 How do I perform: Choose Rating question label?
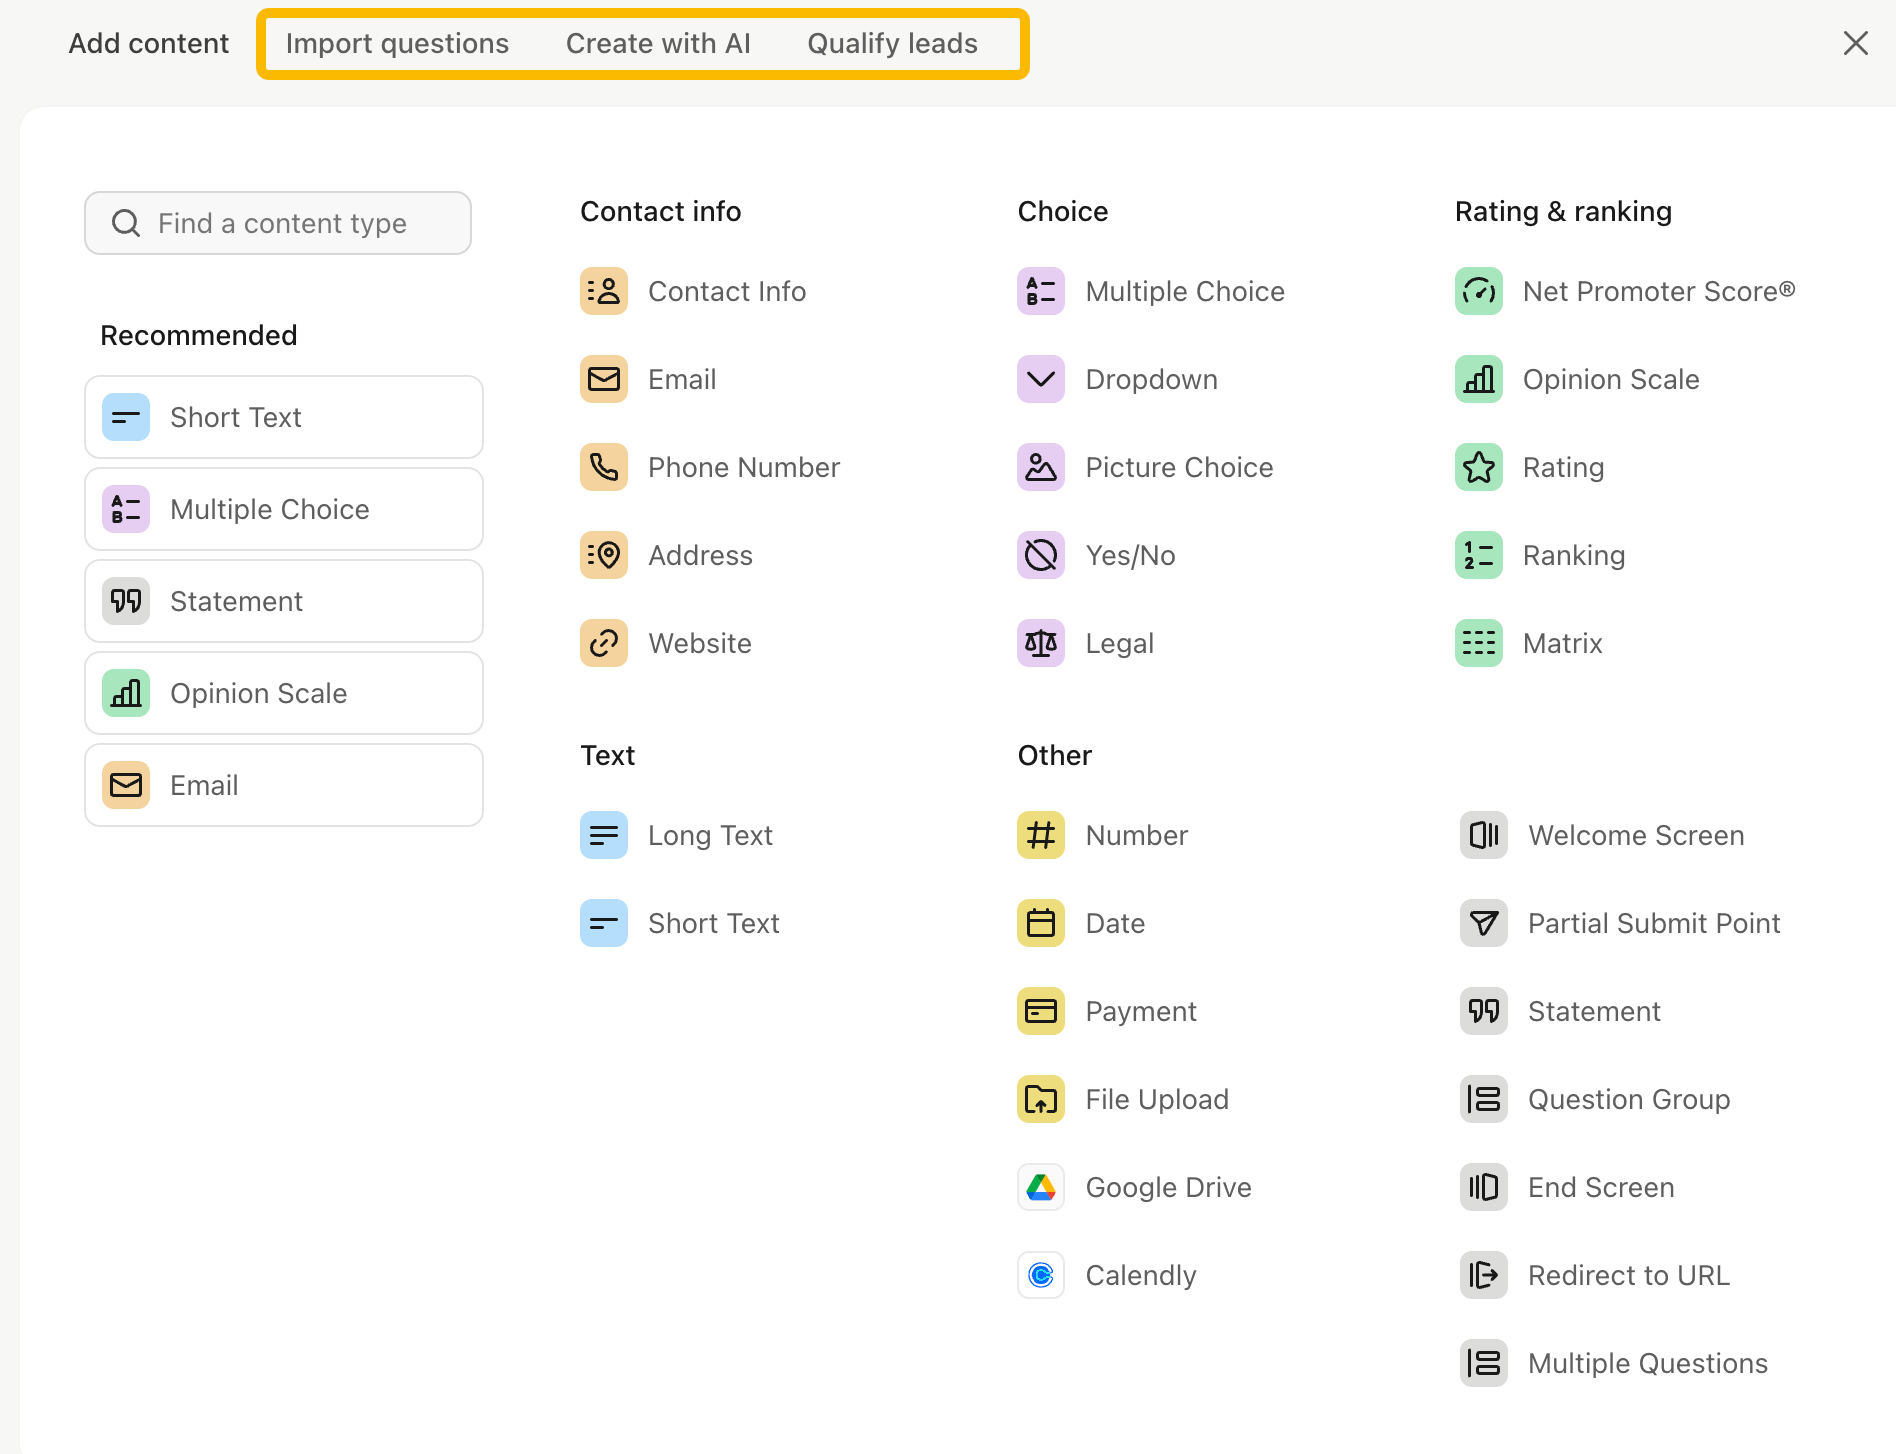pos(1563,467)
